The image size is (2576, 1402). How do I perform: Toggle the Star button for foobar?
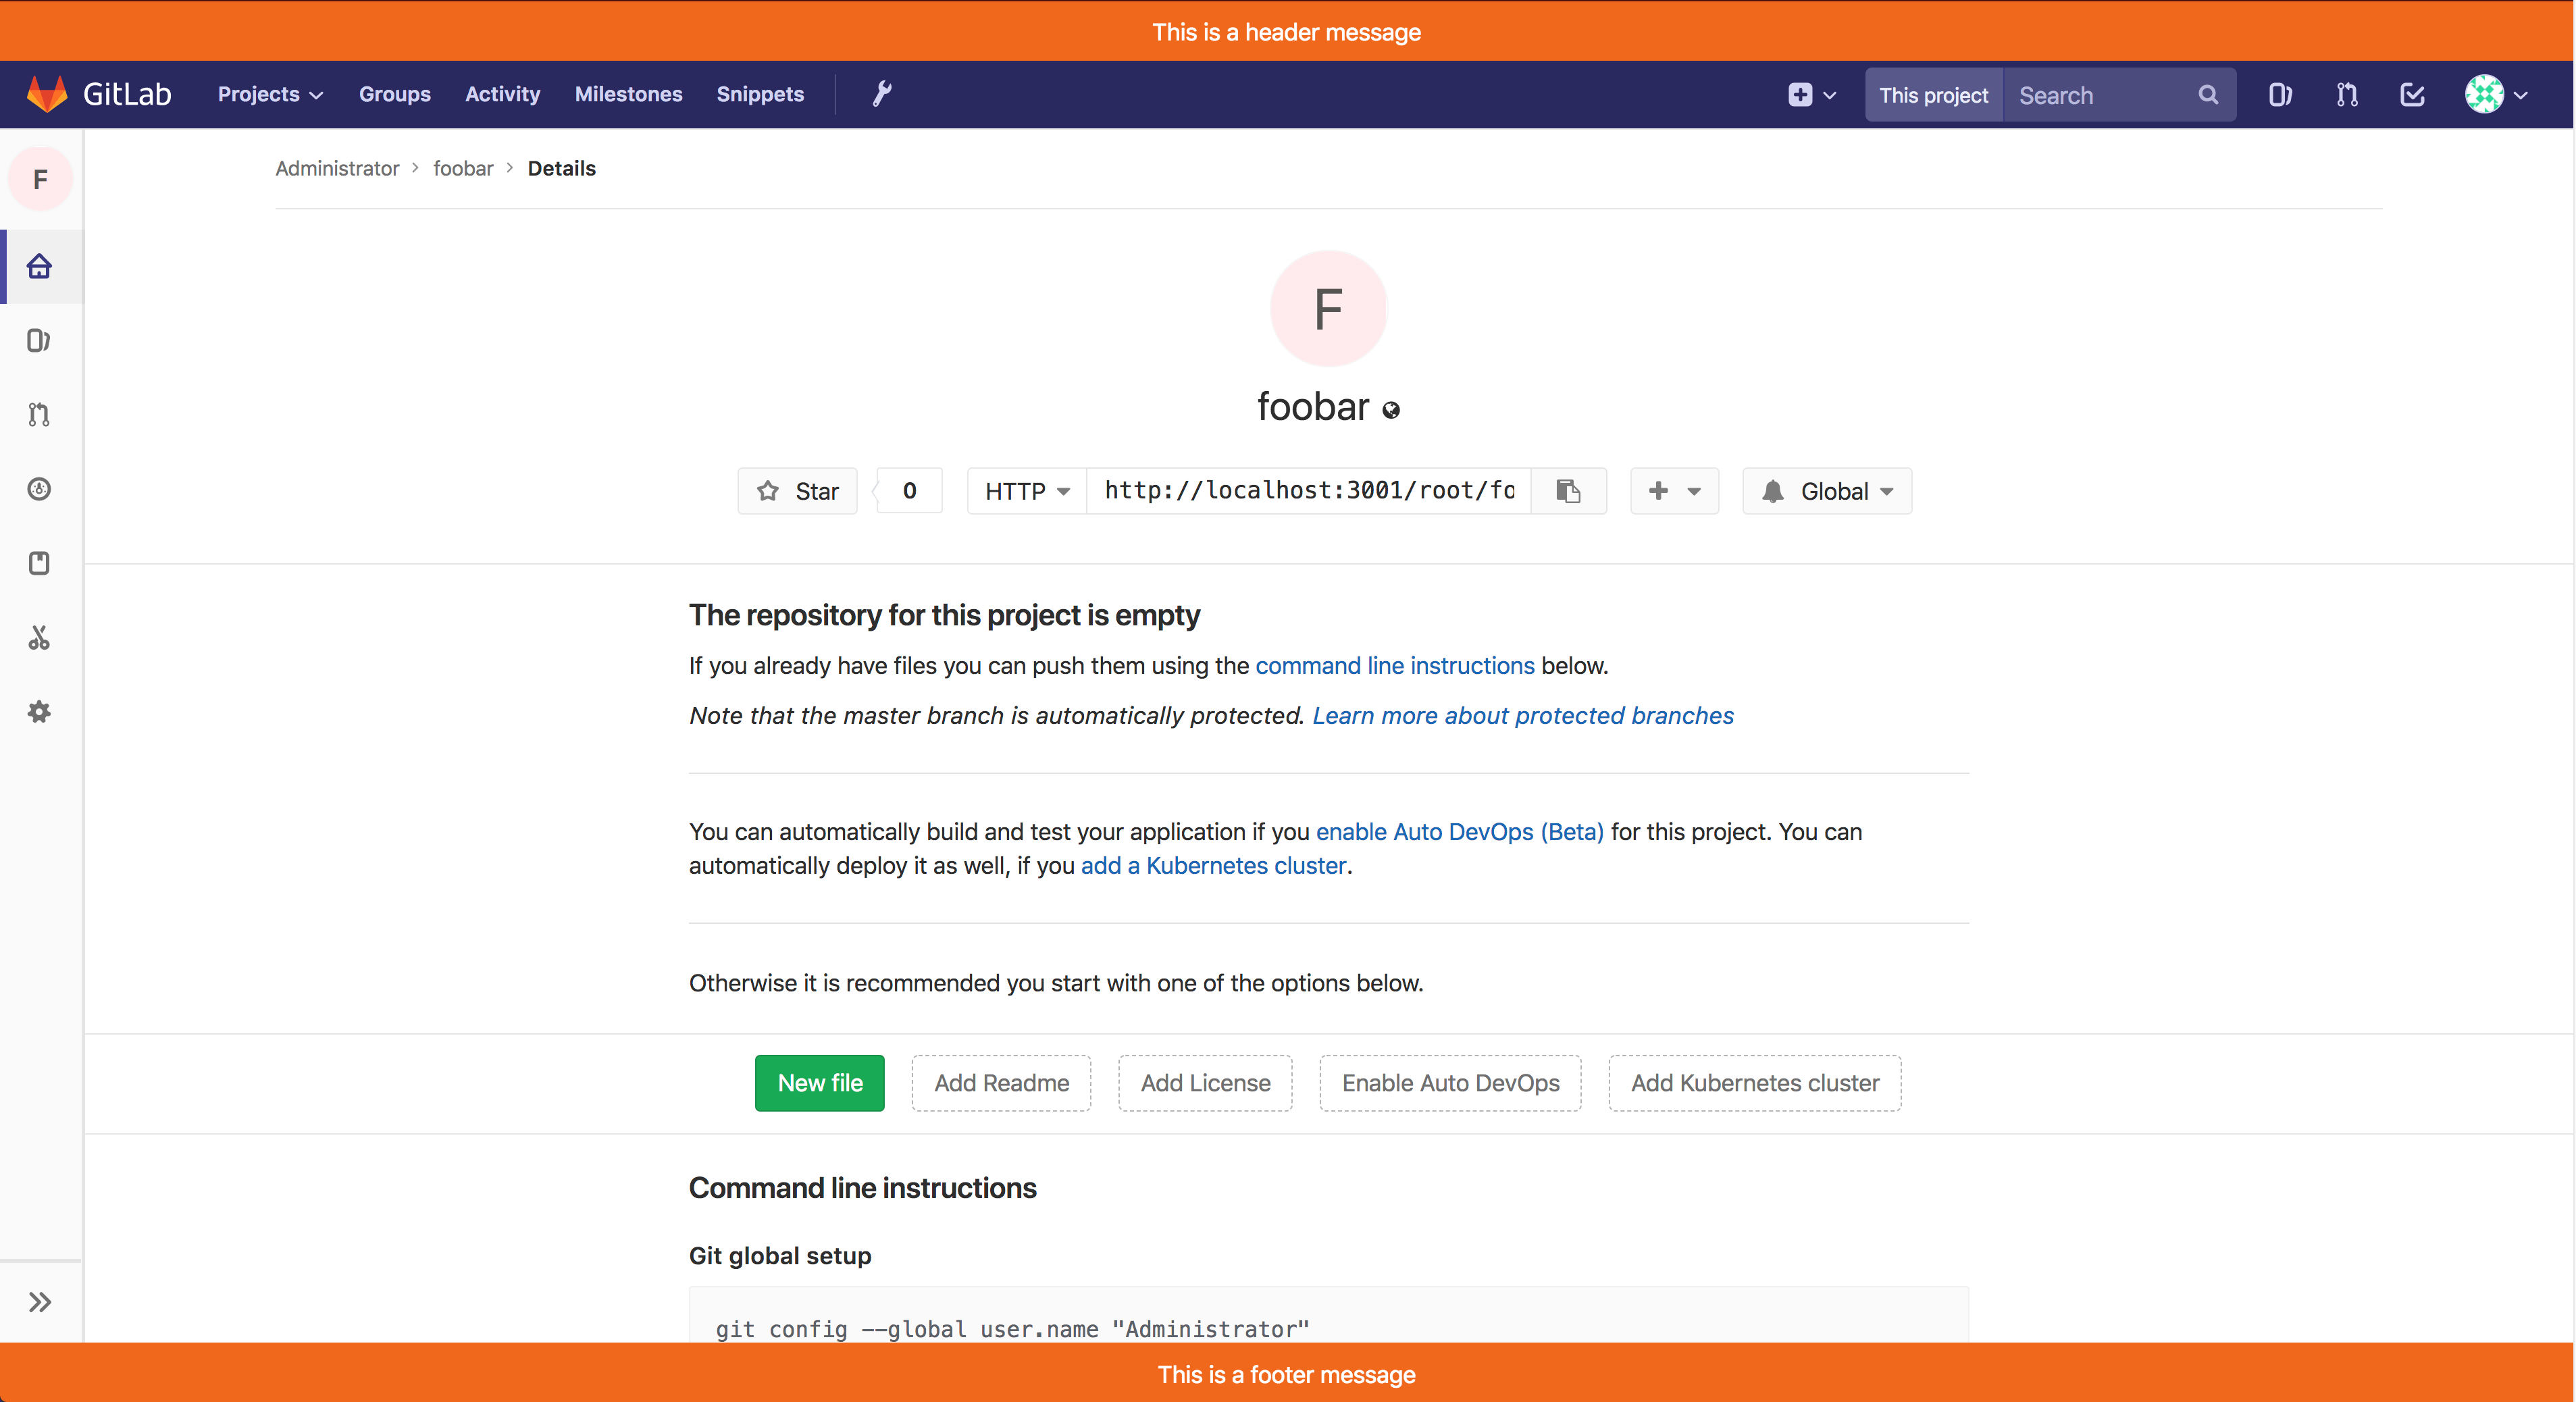pyautogui.click(x=800, y=490)
